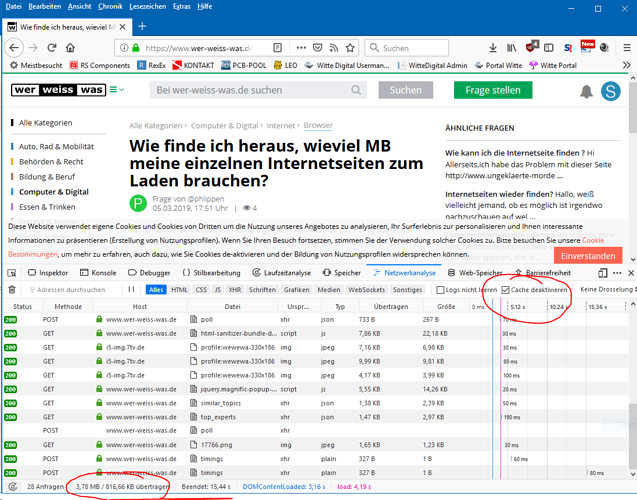Open devtools options three-dot menu

pyautogui.click(x=617, y=273)
